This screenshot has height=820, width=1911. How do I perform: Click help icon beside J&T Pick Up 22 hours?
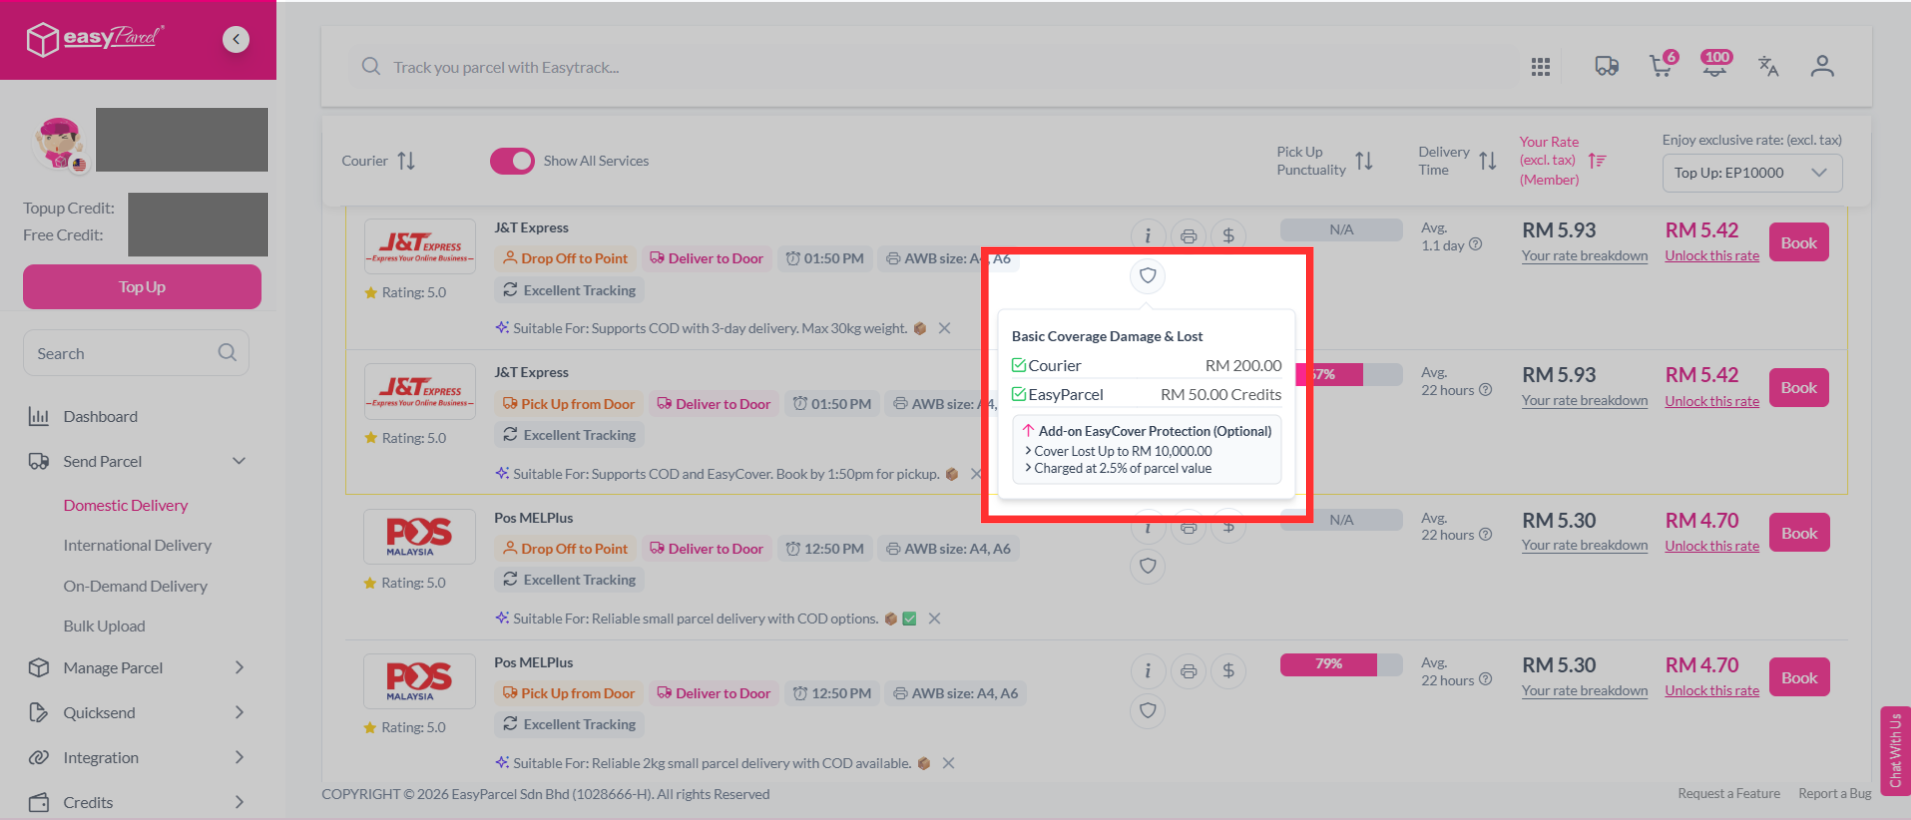pyautogui.click(x=1485, y=390)
